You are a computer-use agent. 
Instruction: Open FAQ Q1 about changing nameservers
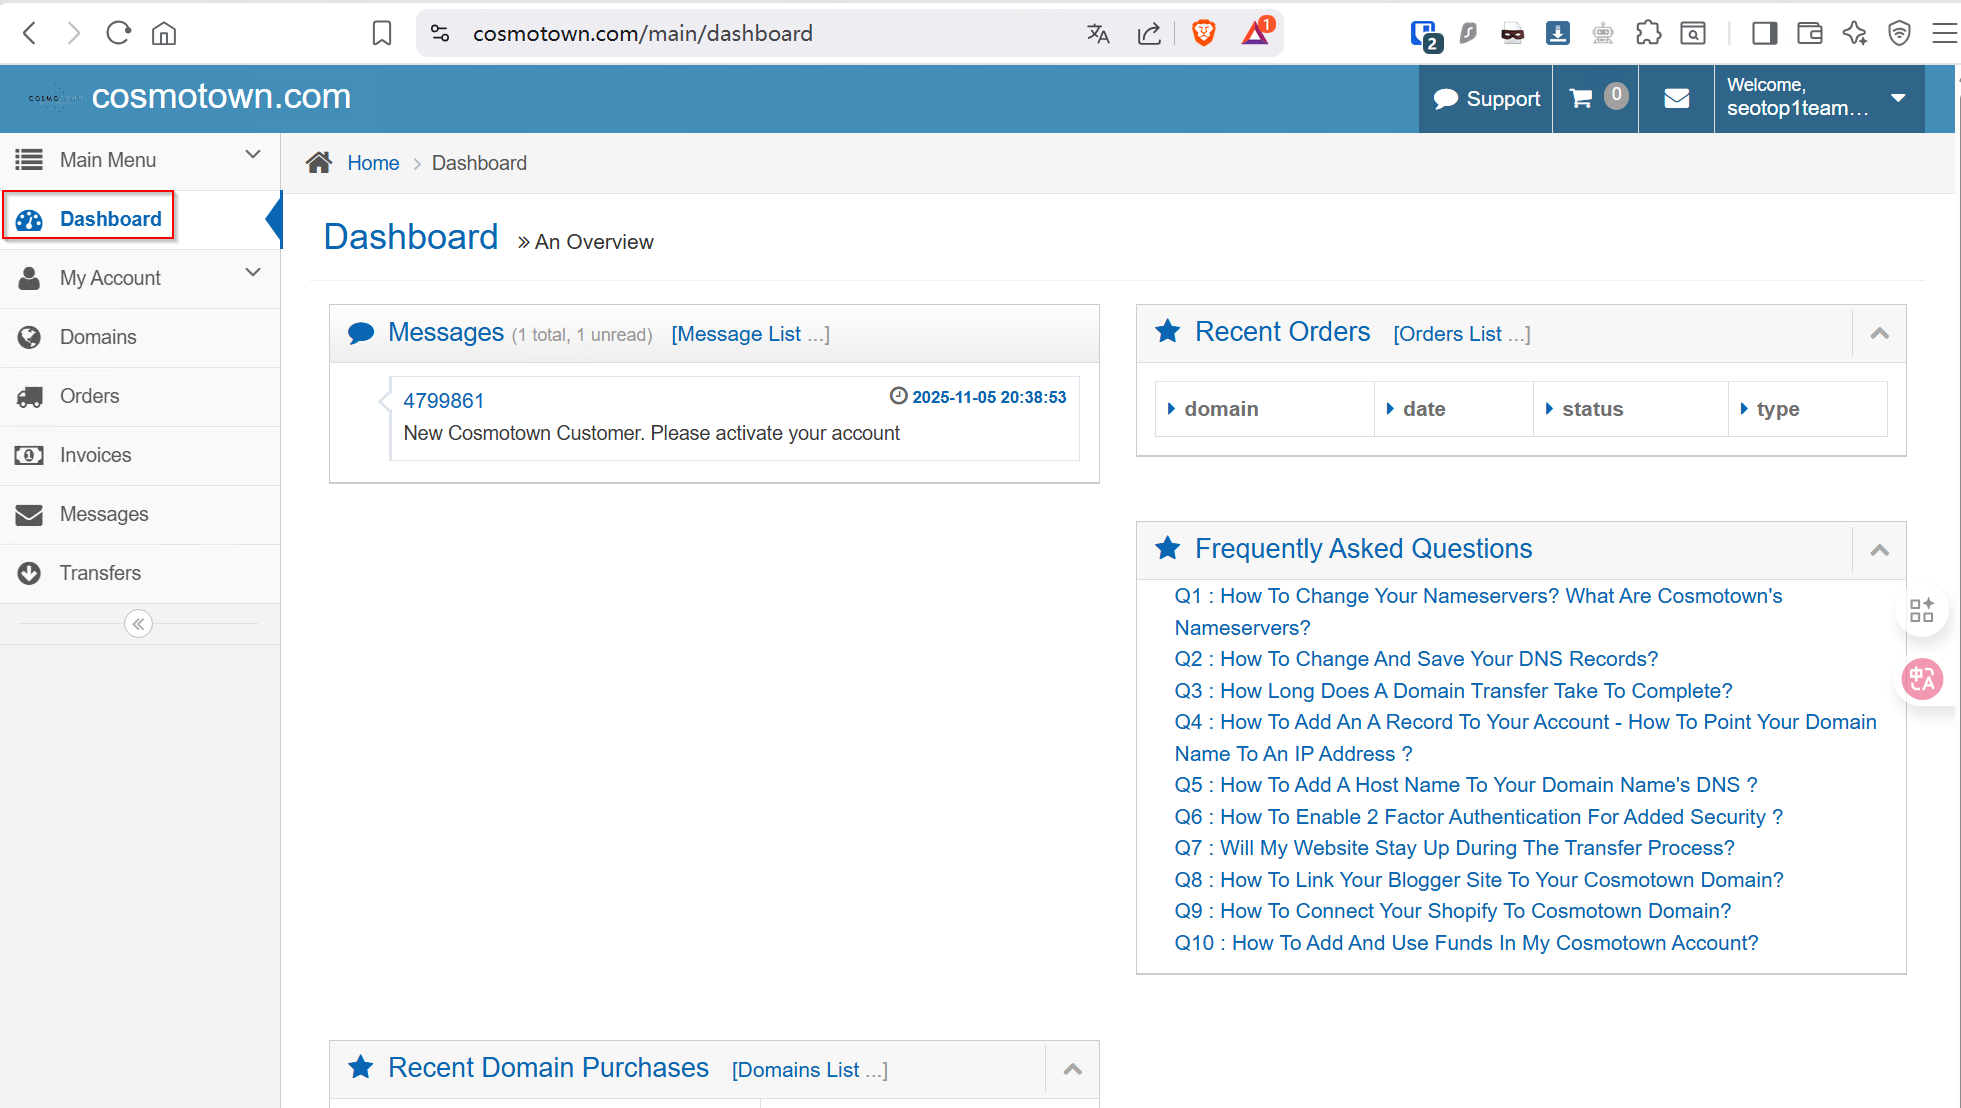point(1478,612)
